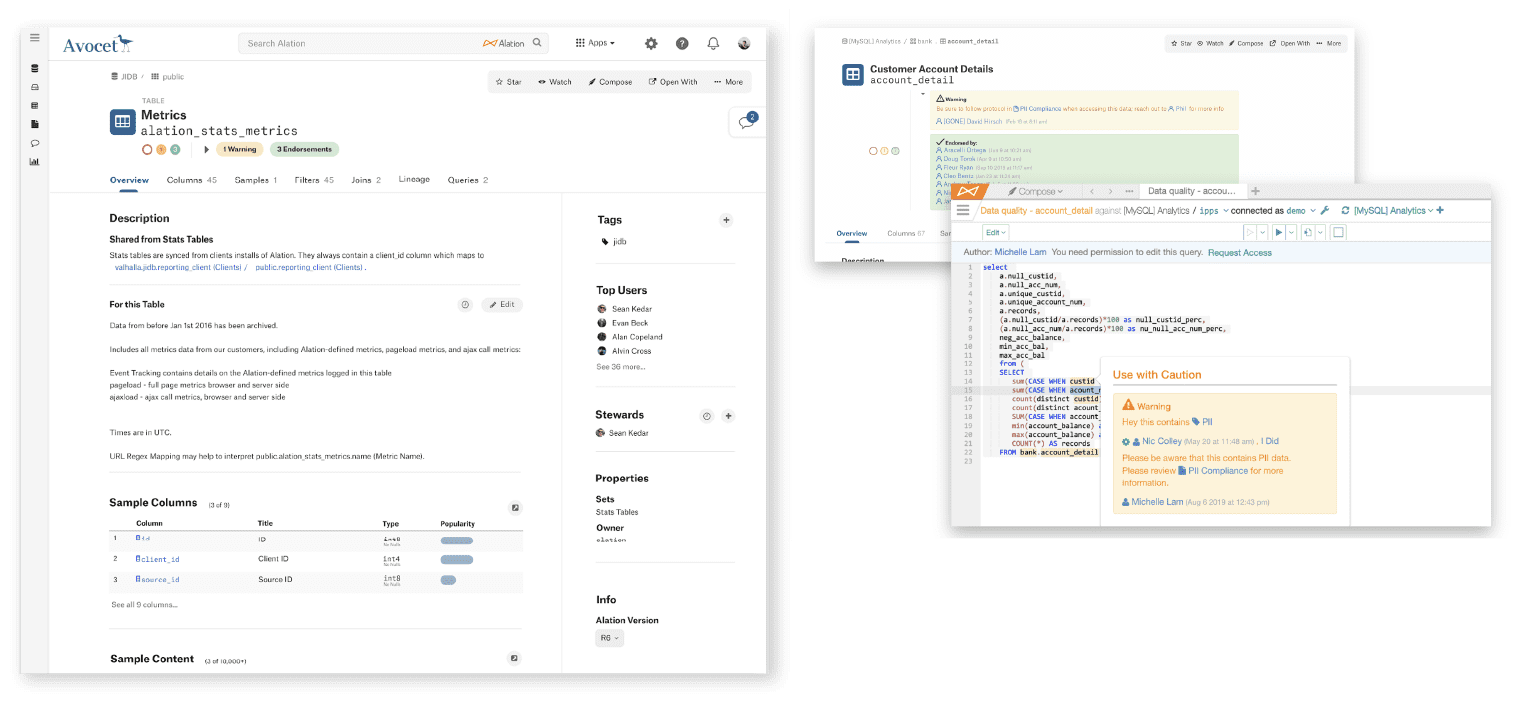The image size is (1520, 720).
Task: Open the 1 Warning badge
Action: click(x=239, y=150)
